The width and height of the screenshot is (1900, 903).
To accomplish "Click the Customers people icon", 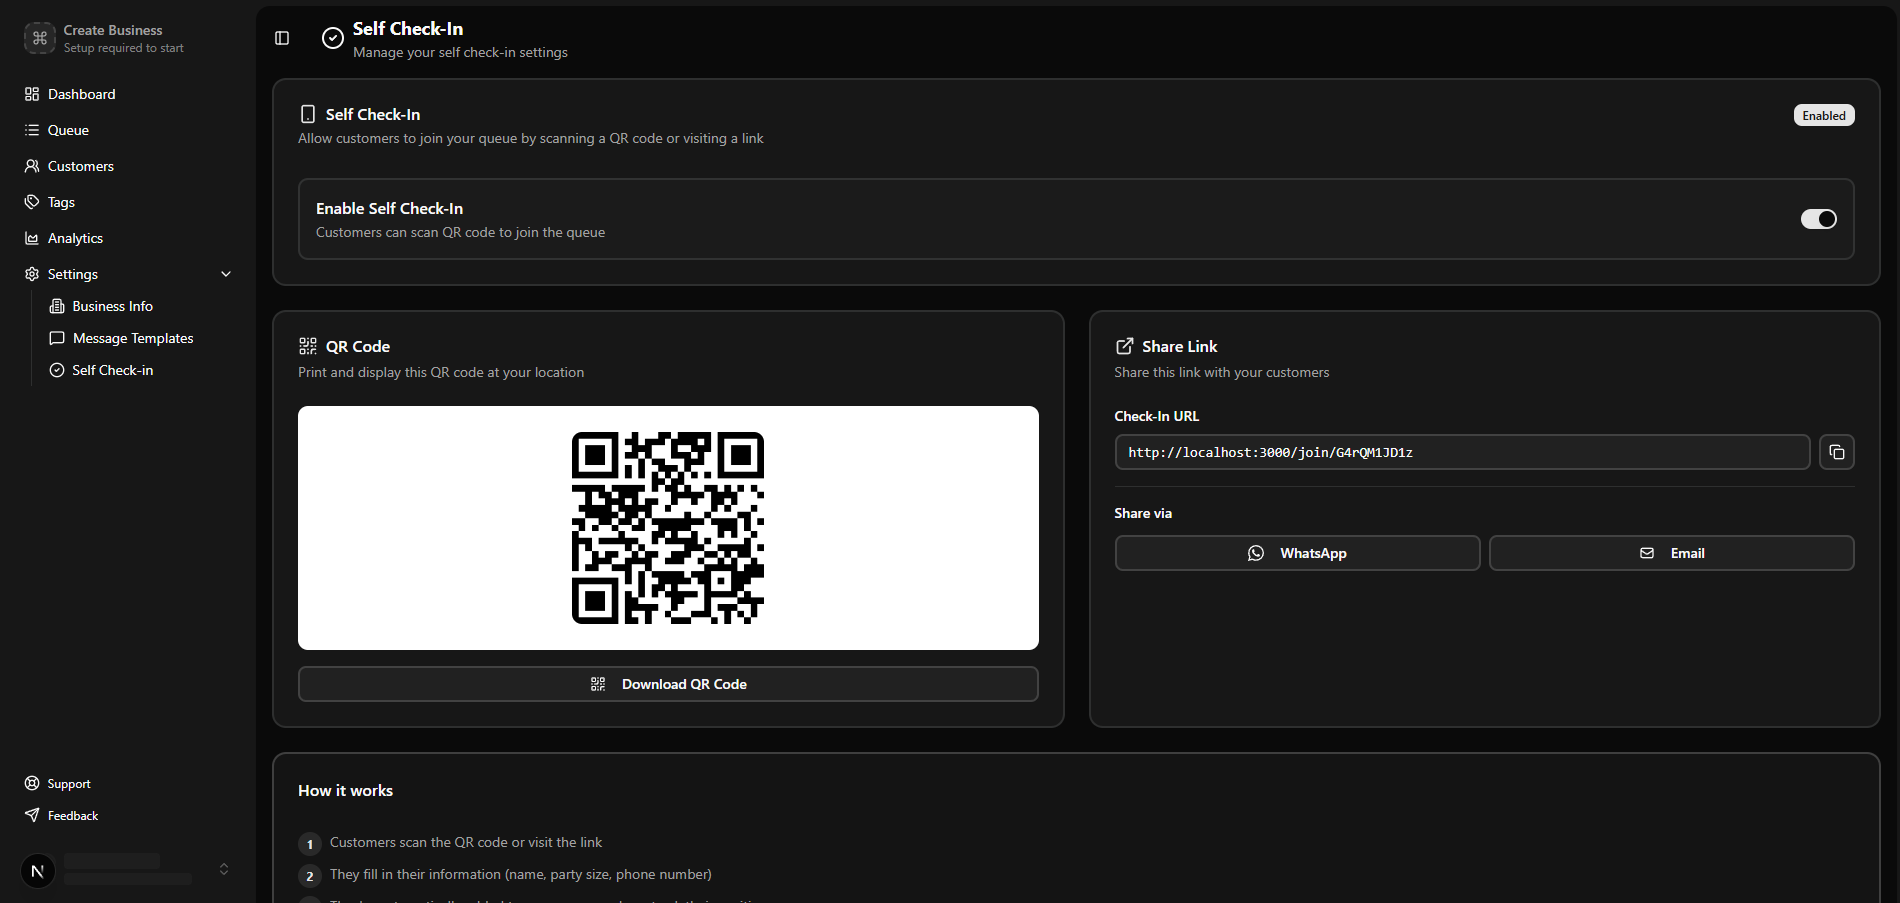I will click(x=32, y=166).
